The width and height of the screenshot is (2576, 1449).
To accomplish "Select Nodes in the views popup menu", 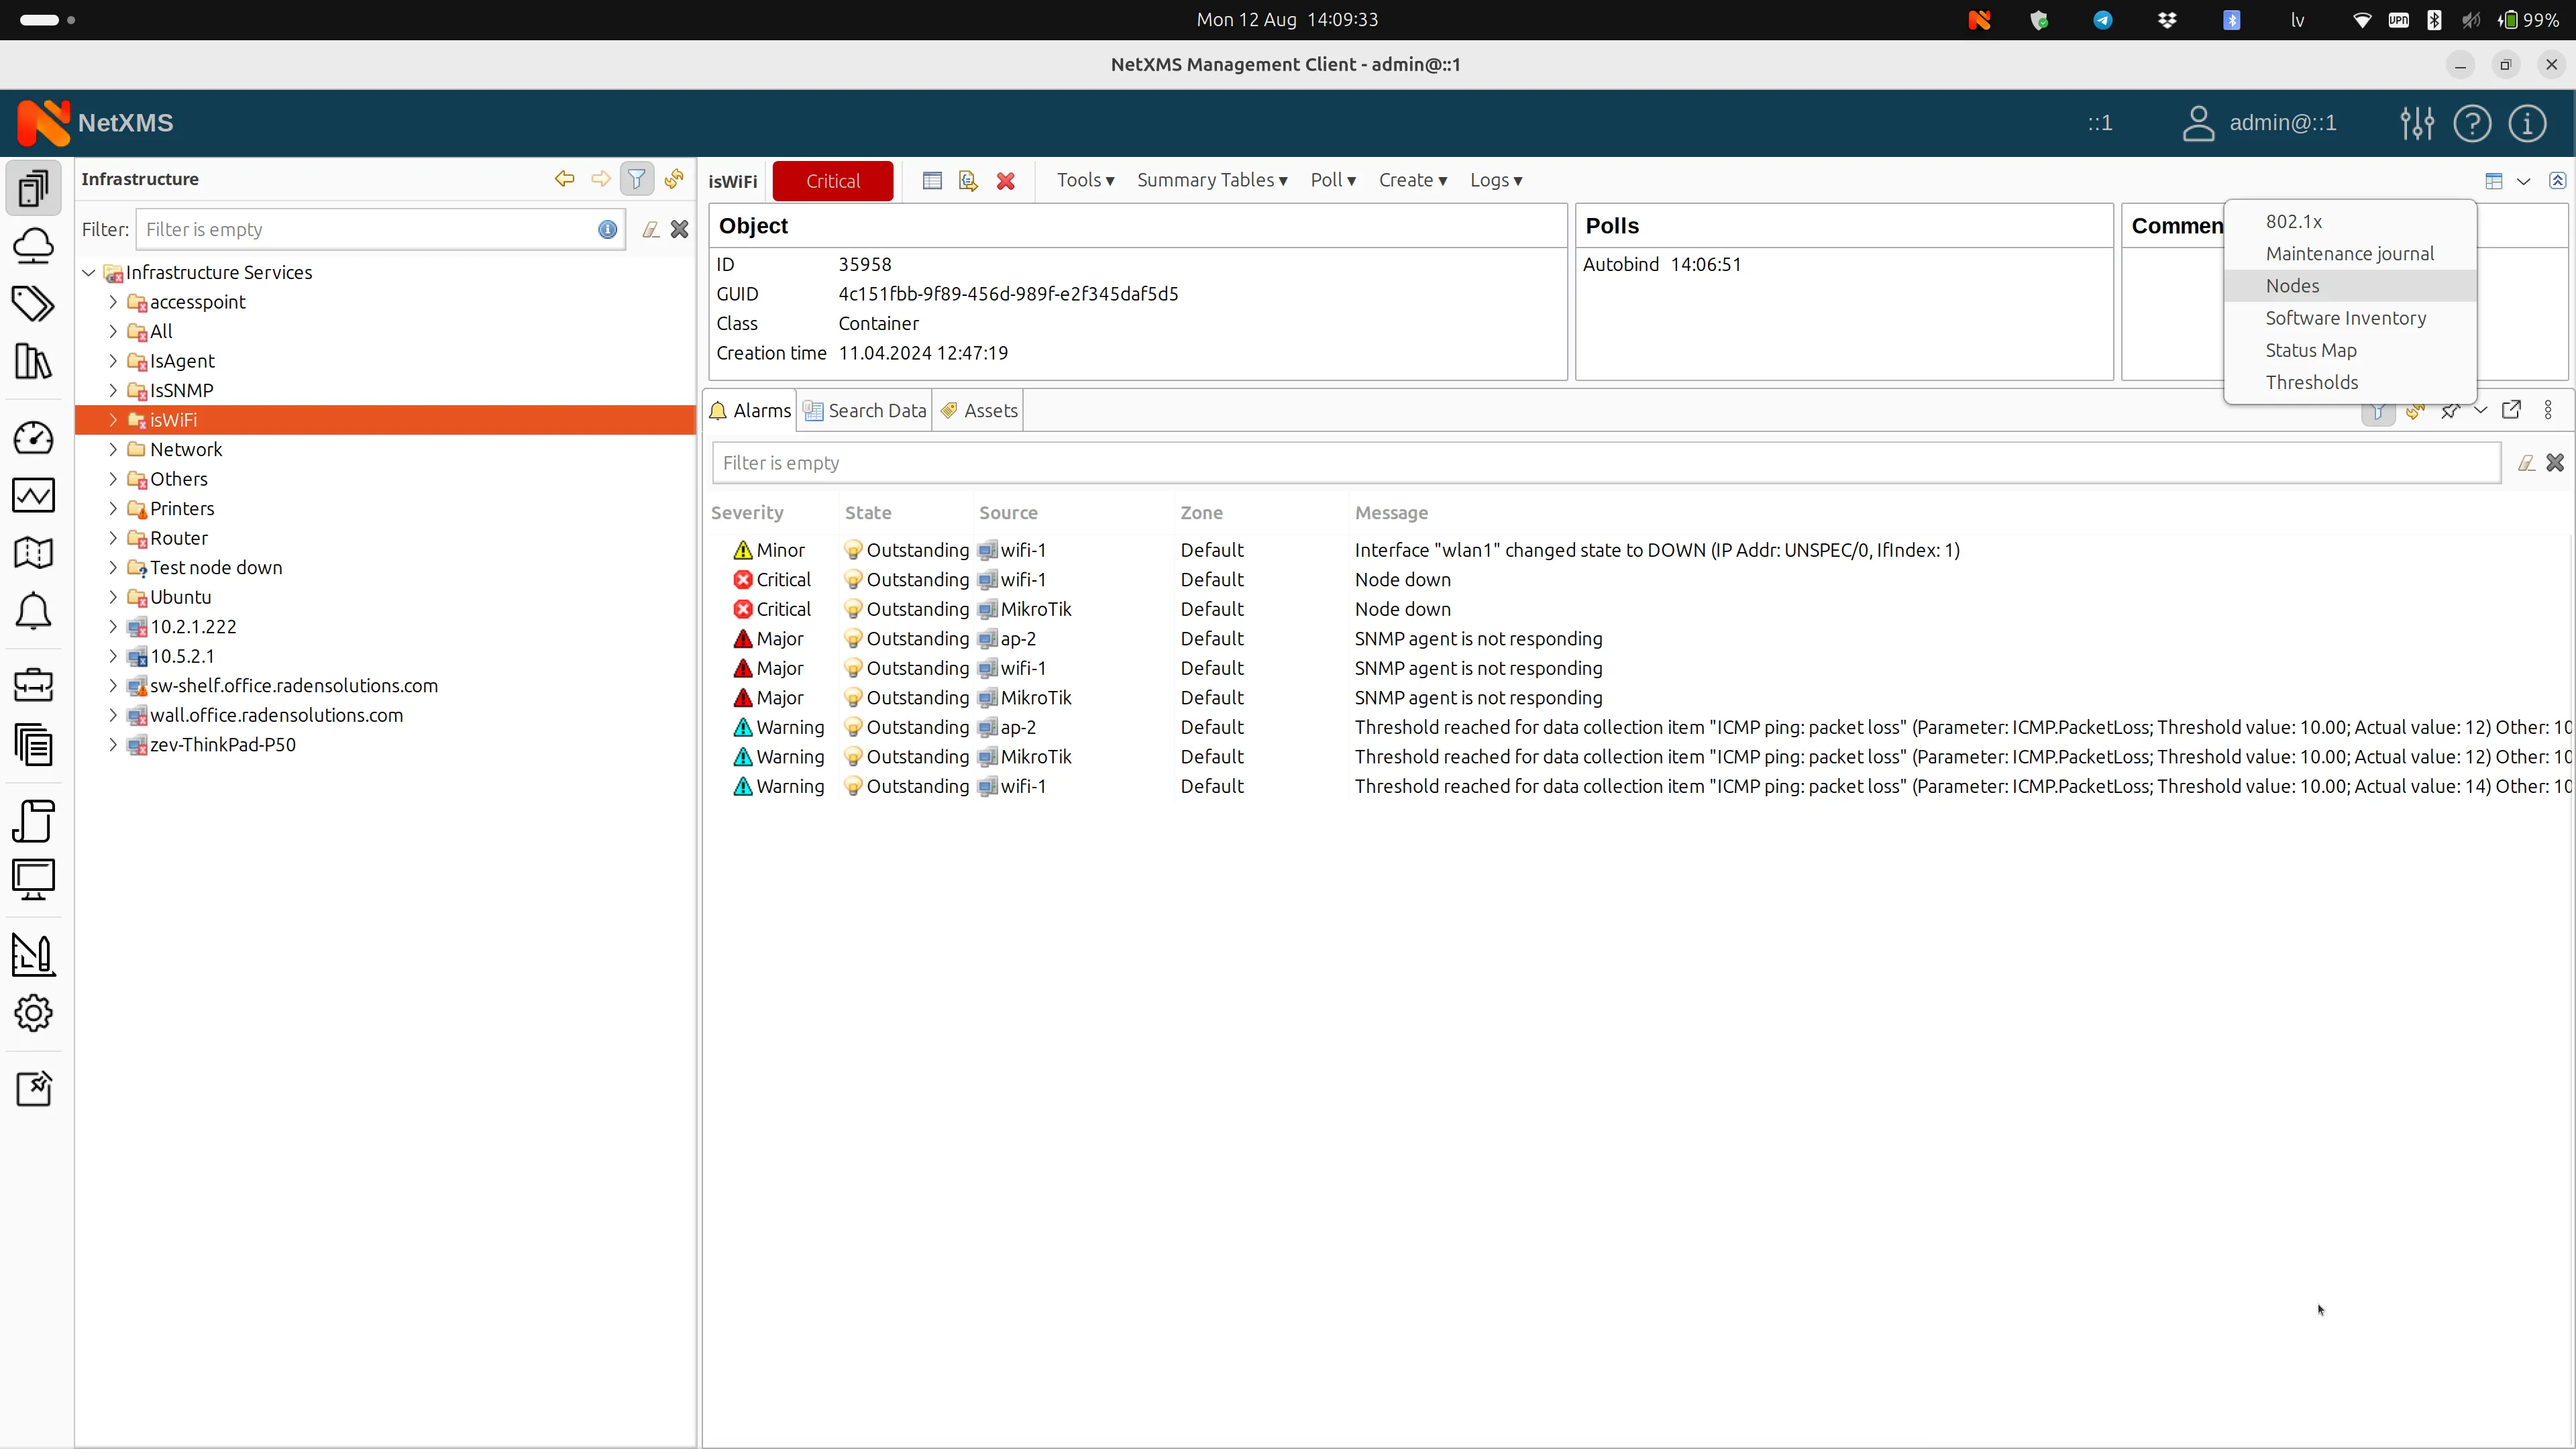I will click(x=2350, y=286).
